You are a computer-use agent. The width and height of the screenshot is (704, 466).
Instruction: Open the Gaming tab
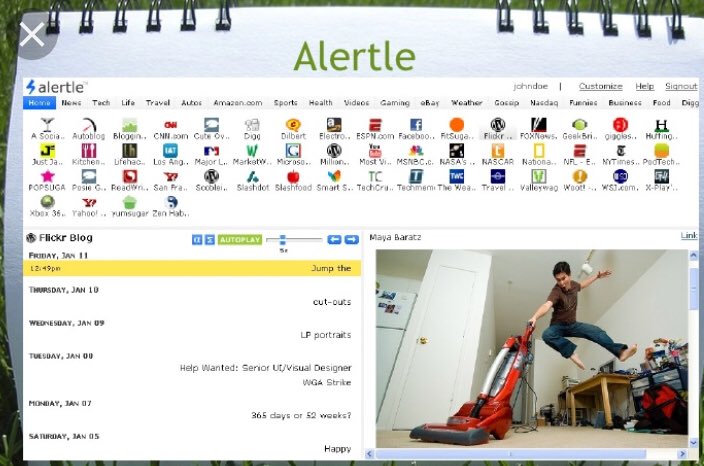[395, 103]
